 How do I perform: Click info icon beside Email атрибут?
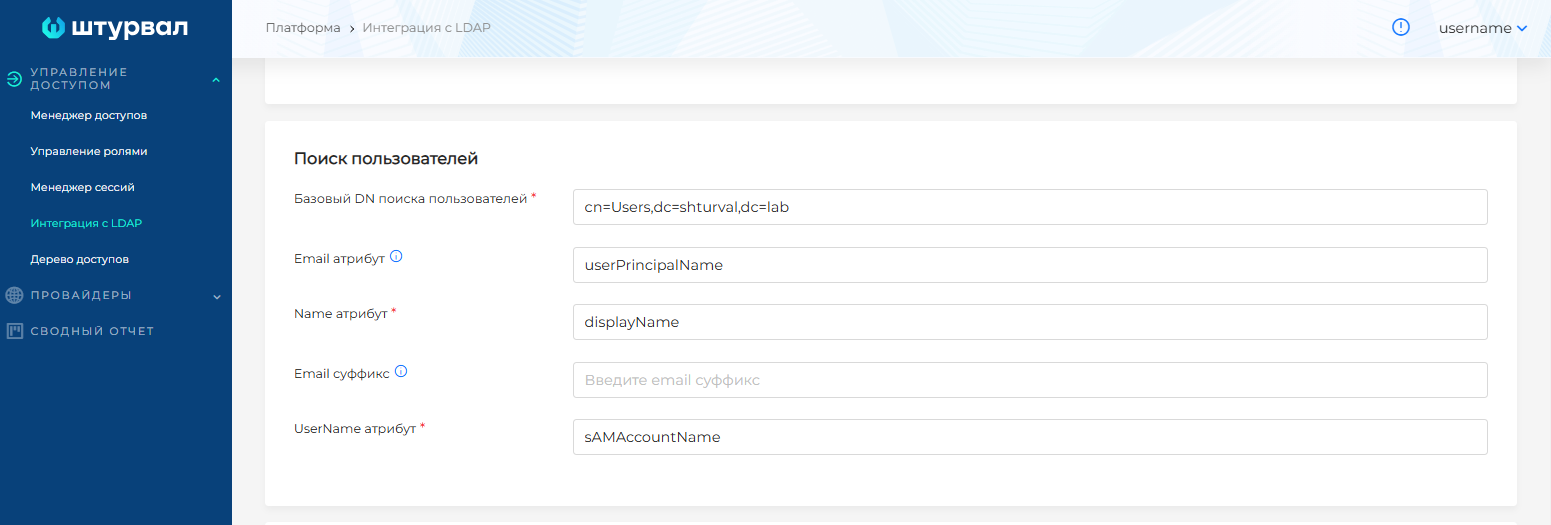point(396,257)
